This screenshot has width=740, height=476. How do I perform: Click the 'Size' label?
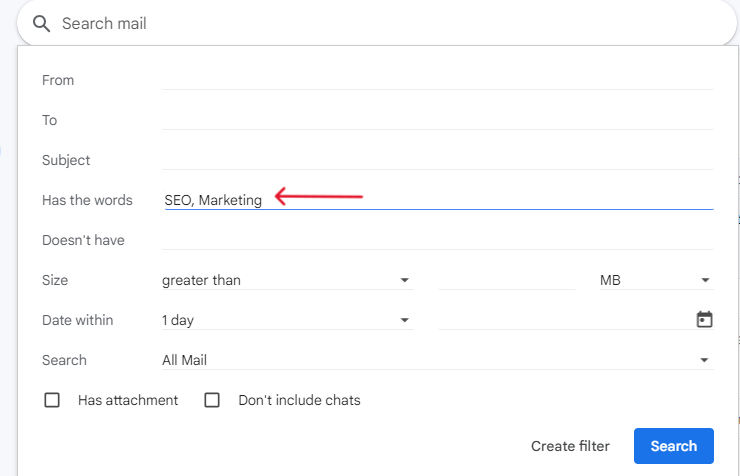click(x=55, y=280)
